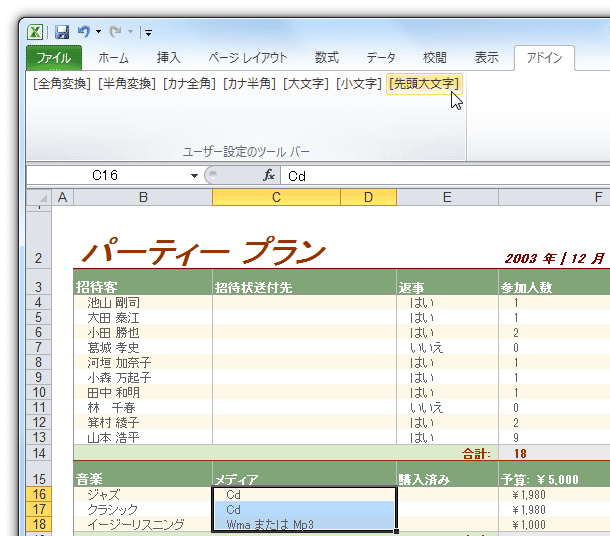Select the cell with 河垣 加奈子
This screenshot has height=536, width=610.
(143, 362)
